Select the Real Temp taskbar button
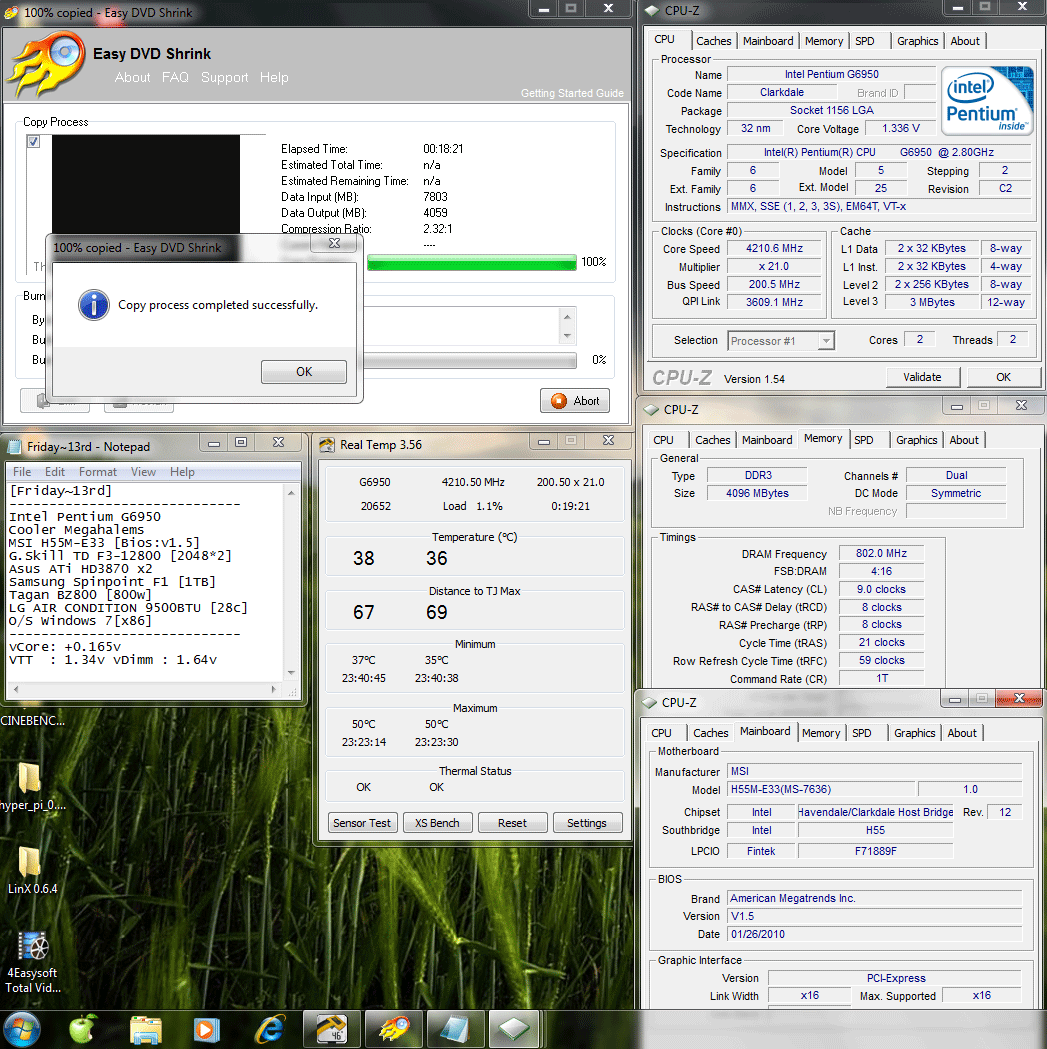The width and height of the screenshot is (1047, 1049). (331, 1029)
